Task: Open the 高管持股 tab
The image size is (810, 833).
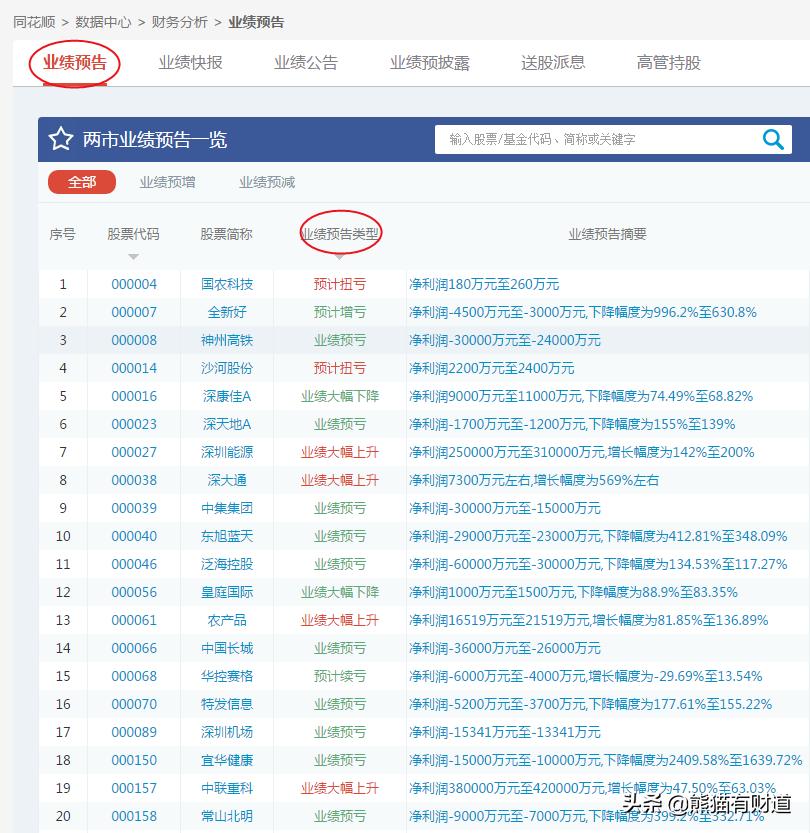Action: pyautogui.click(x=667, y=61)
